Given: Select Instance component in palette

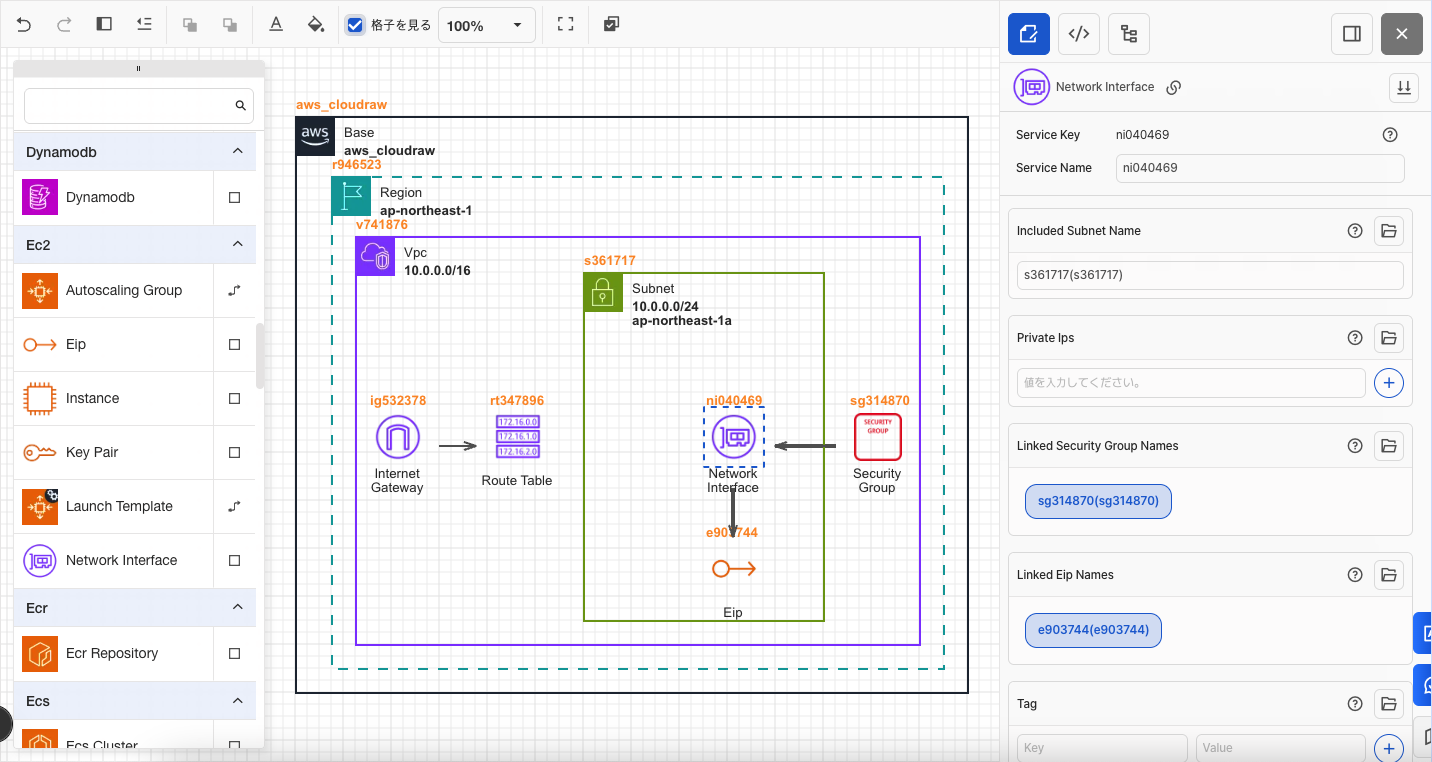Looking at the screenshot, I should point(114,399).
